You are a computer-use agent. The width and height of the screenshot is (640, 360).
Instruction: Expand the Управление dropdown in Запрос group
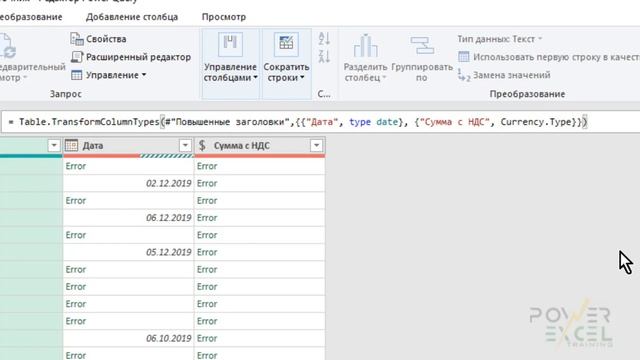pyautogui.click(x=116, y=75)
